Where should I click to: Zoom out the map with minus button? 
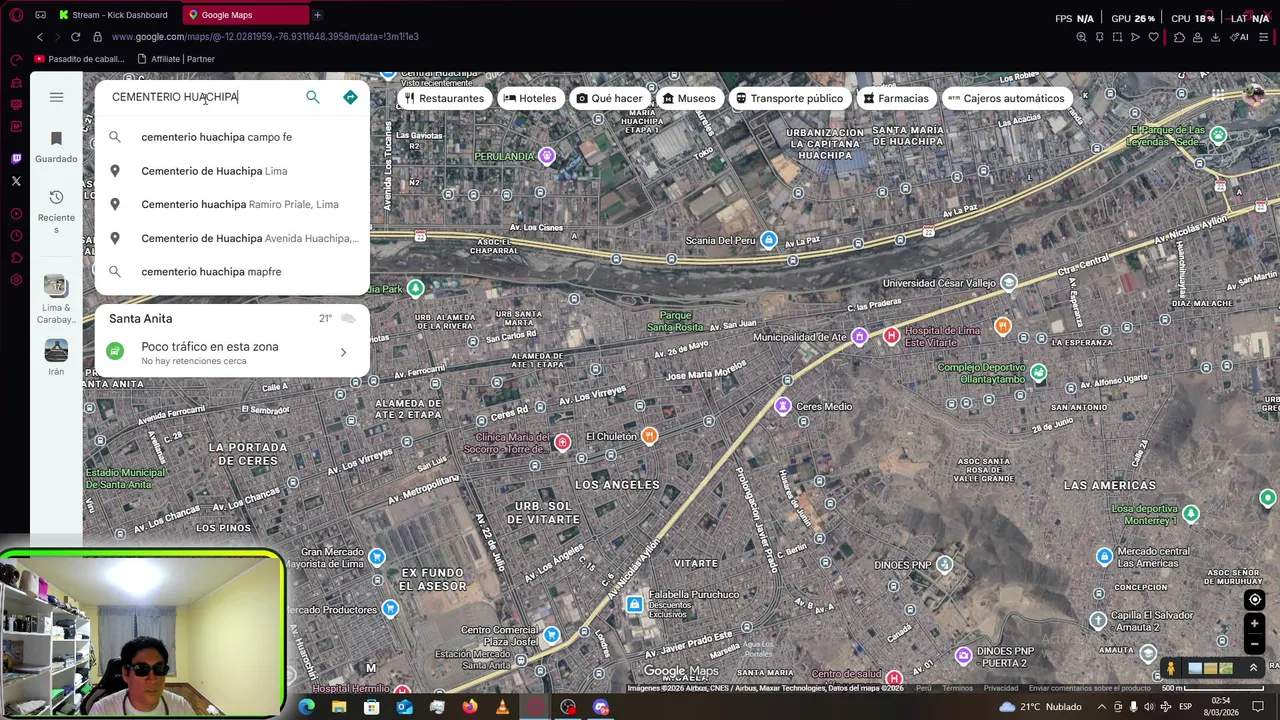click(1255, 644)
